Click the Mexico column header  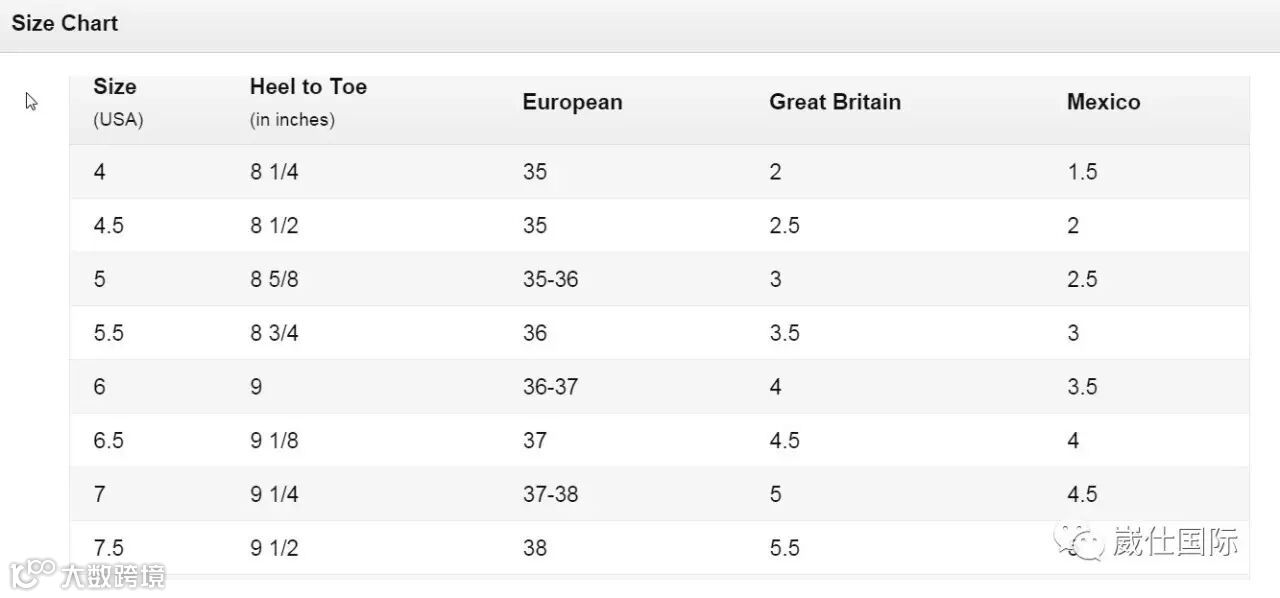click(1103, 102)
